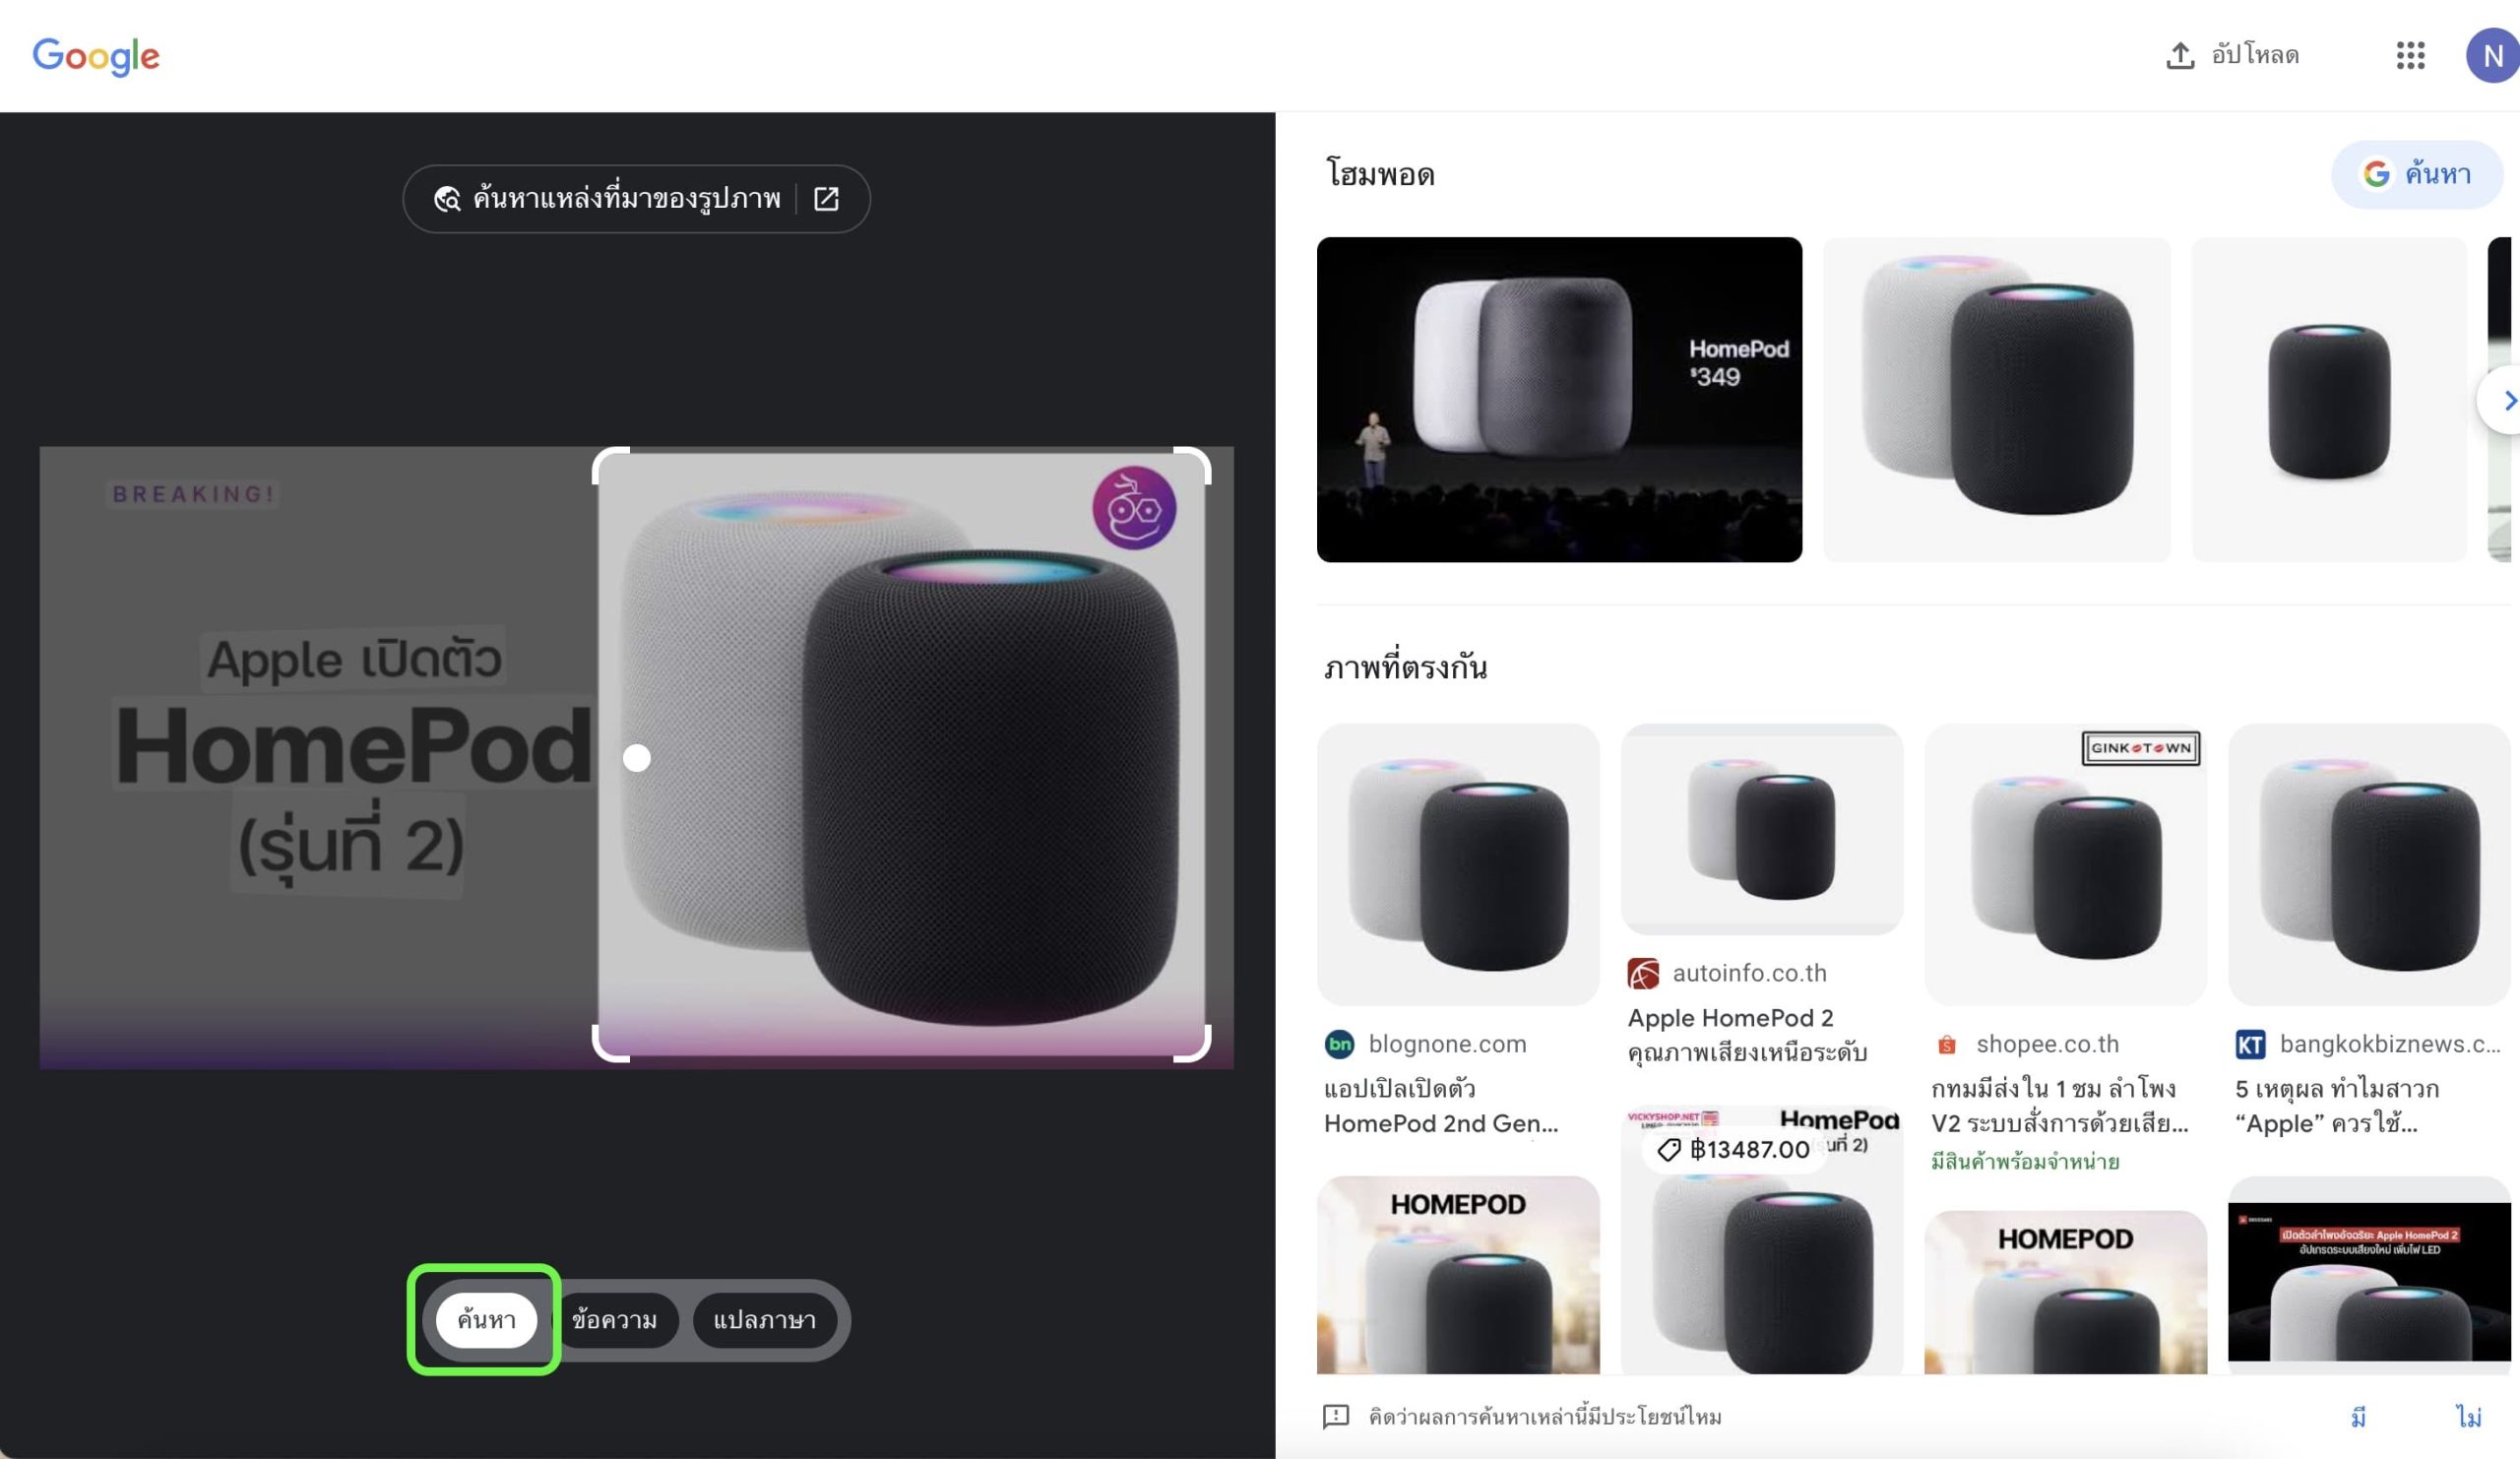Show next HomePod carousel images
2520x1459 pixels.
2503,400
